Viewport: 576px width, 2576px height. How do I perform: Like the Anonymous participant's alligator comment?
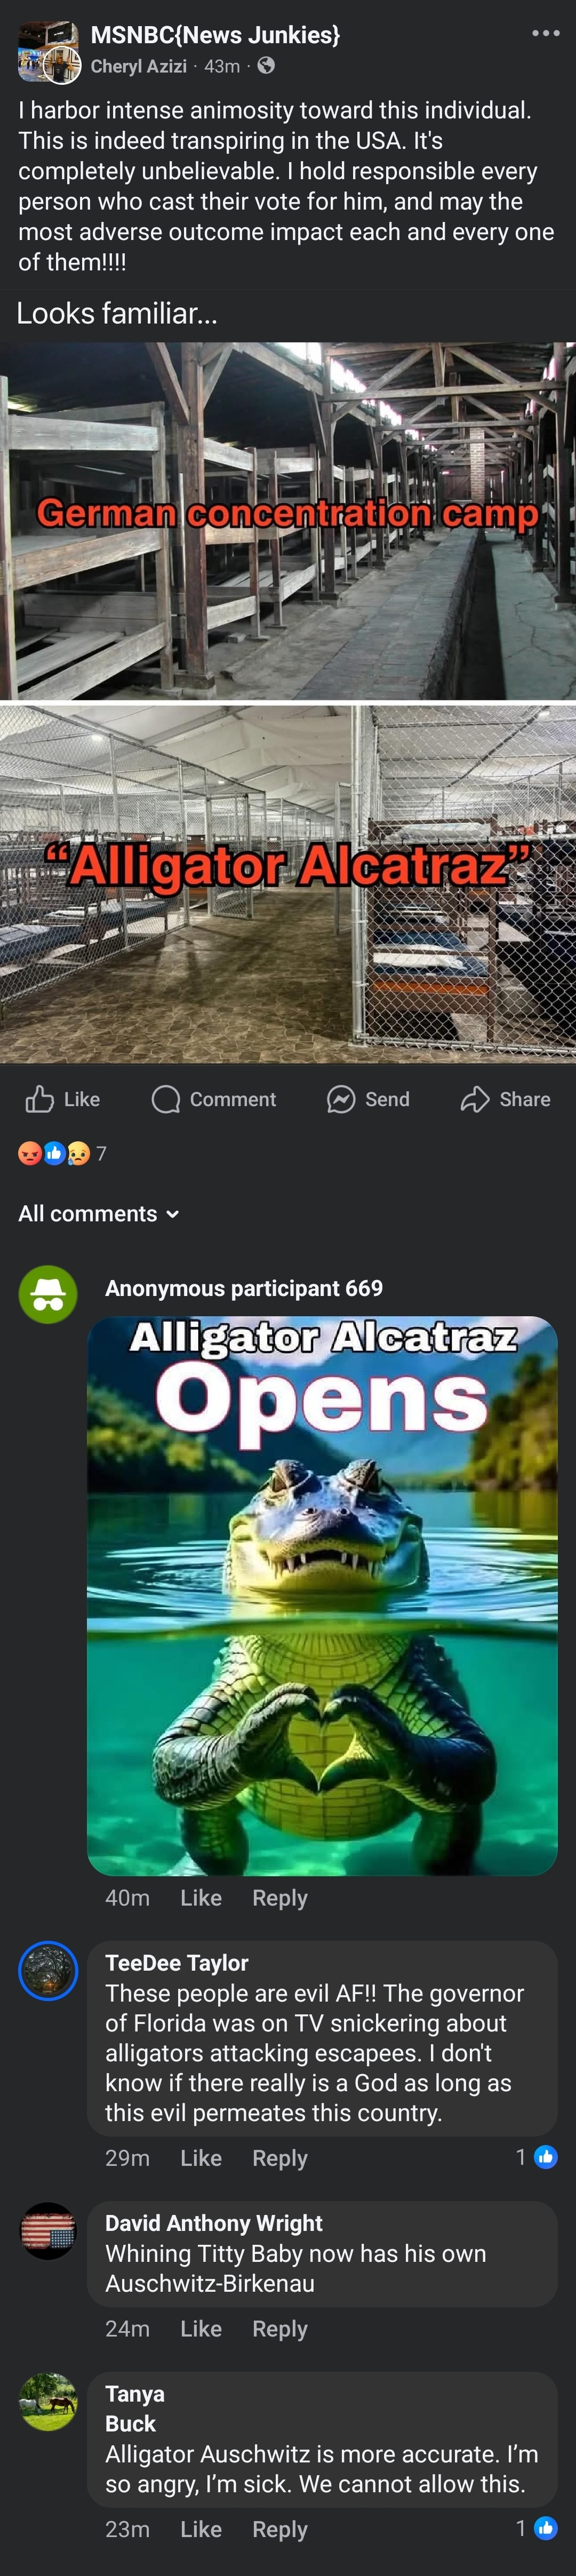[x=201, y=1898]
